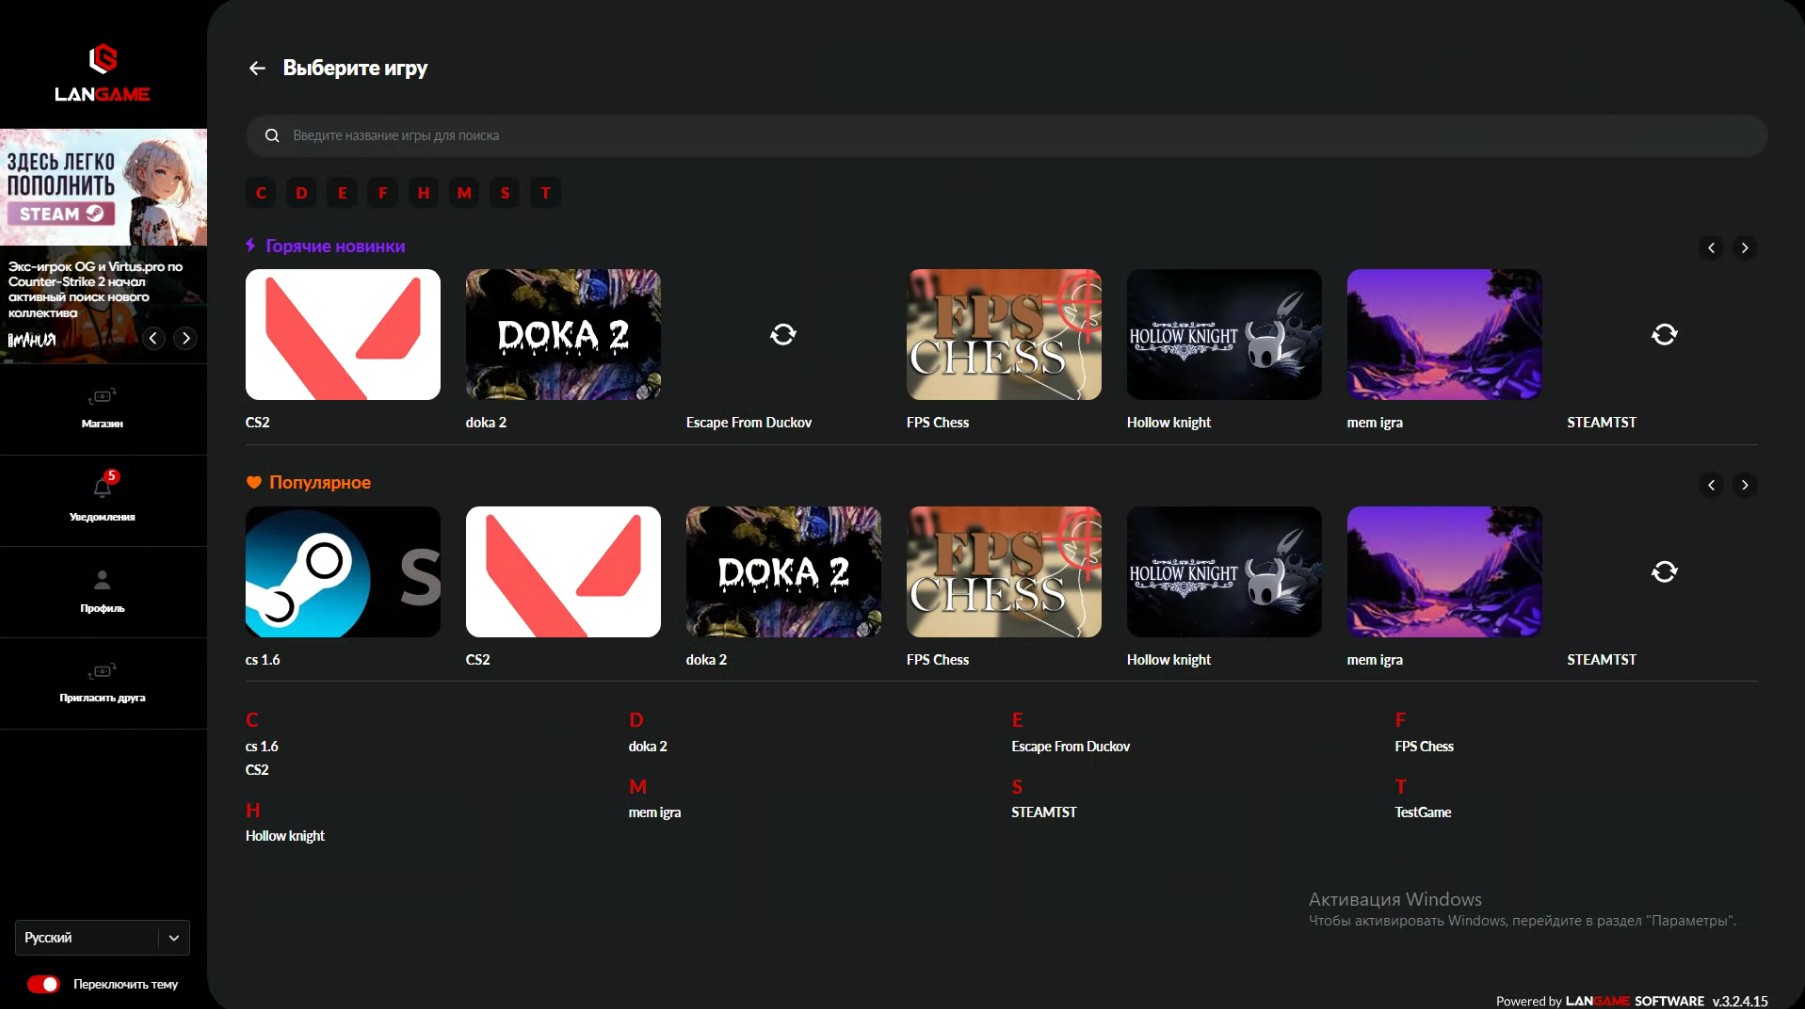Select Hollow Knight thumbnail in Популярное

(1224, 571)
